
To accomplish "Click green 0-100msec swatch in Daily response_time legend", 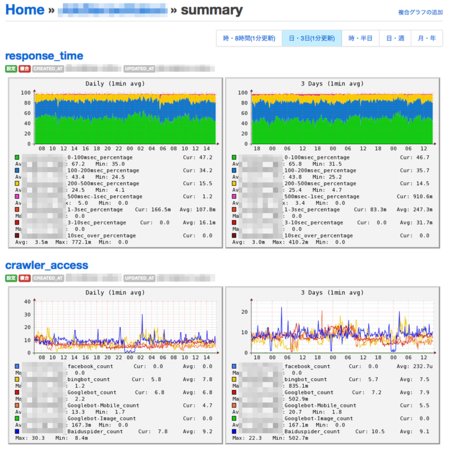I will coord(17,157).
